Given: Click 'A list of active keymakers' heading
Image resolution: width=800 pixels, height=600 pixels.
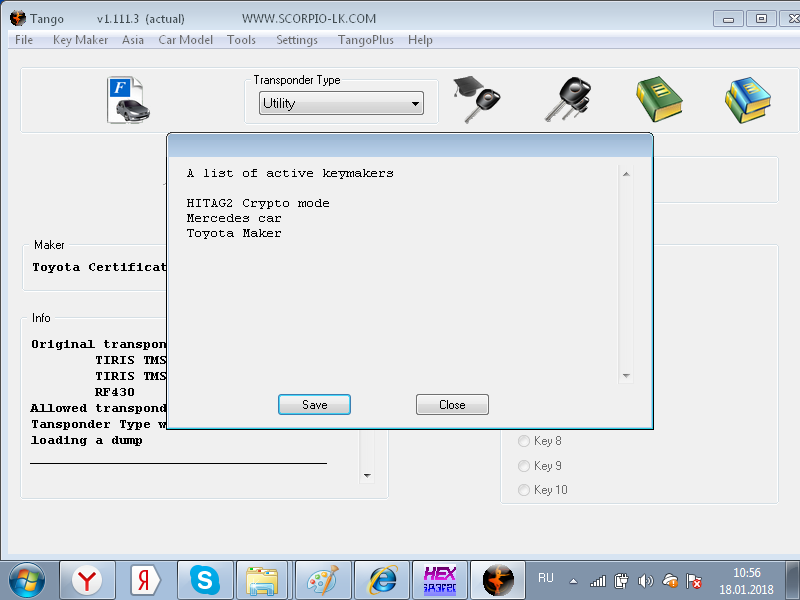Looking at the screenshot, I should (x=290, y=173).
